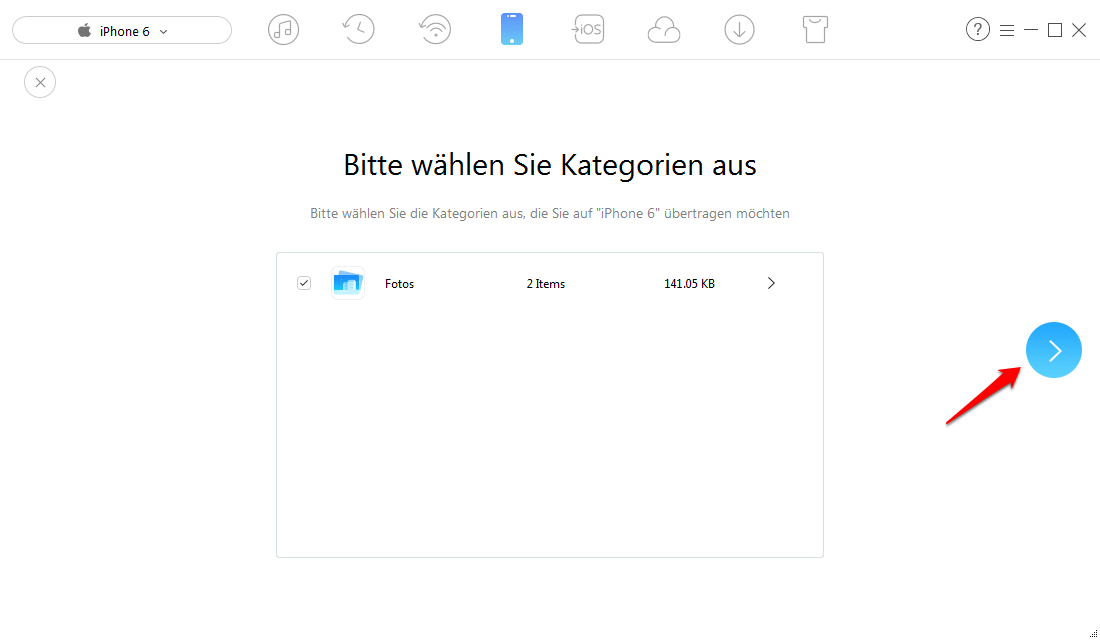
Task: Open the backup history clock icon
Action: tap(358, 29)
